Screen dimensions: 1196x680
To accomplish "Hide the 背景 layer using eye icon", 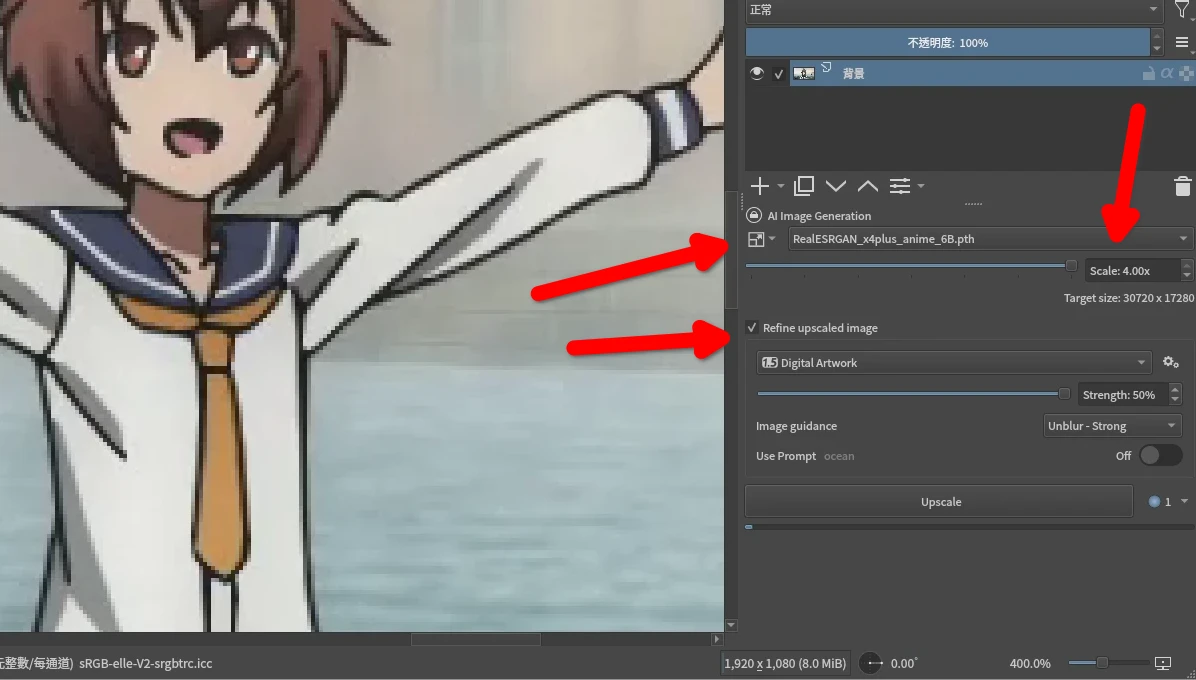I will [758, 73].
